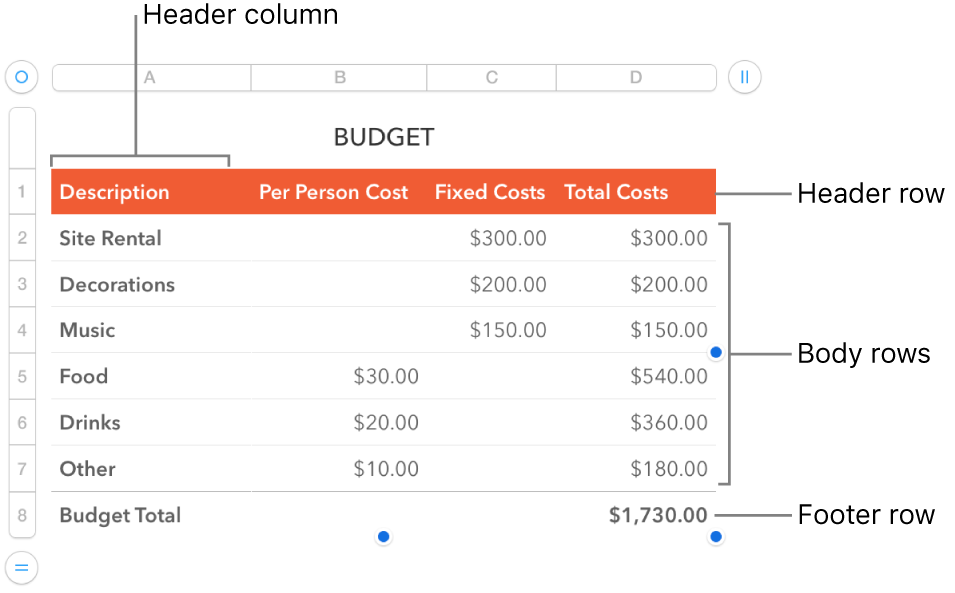Viewport: 955px width, 593px height.
Task: Select column reference tab D
Action: 636,77
